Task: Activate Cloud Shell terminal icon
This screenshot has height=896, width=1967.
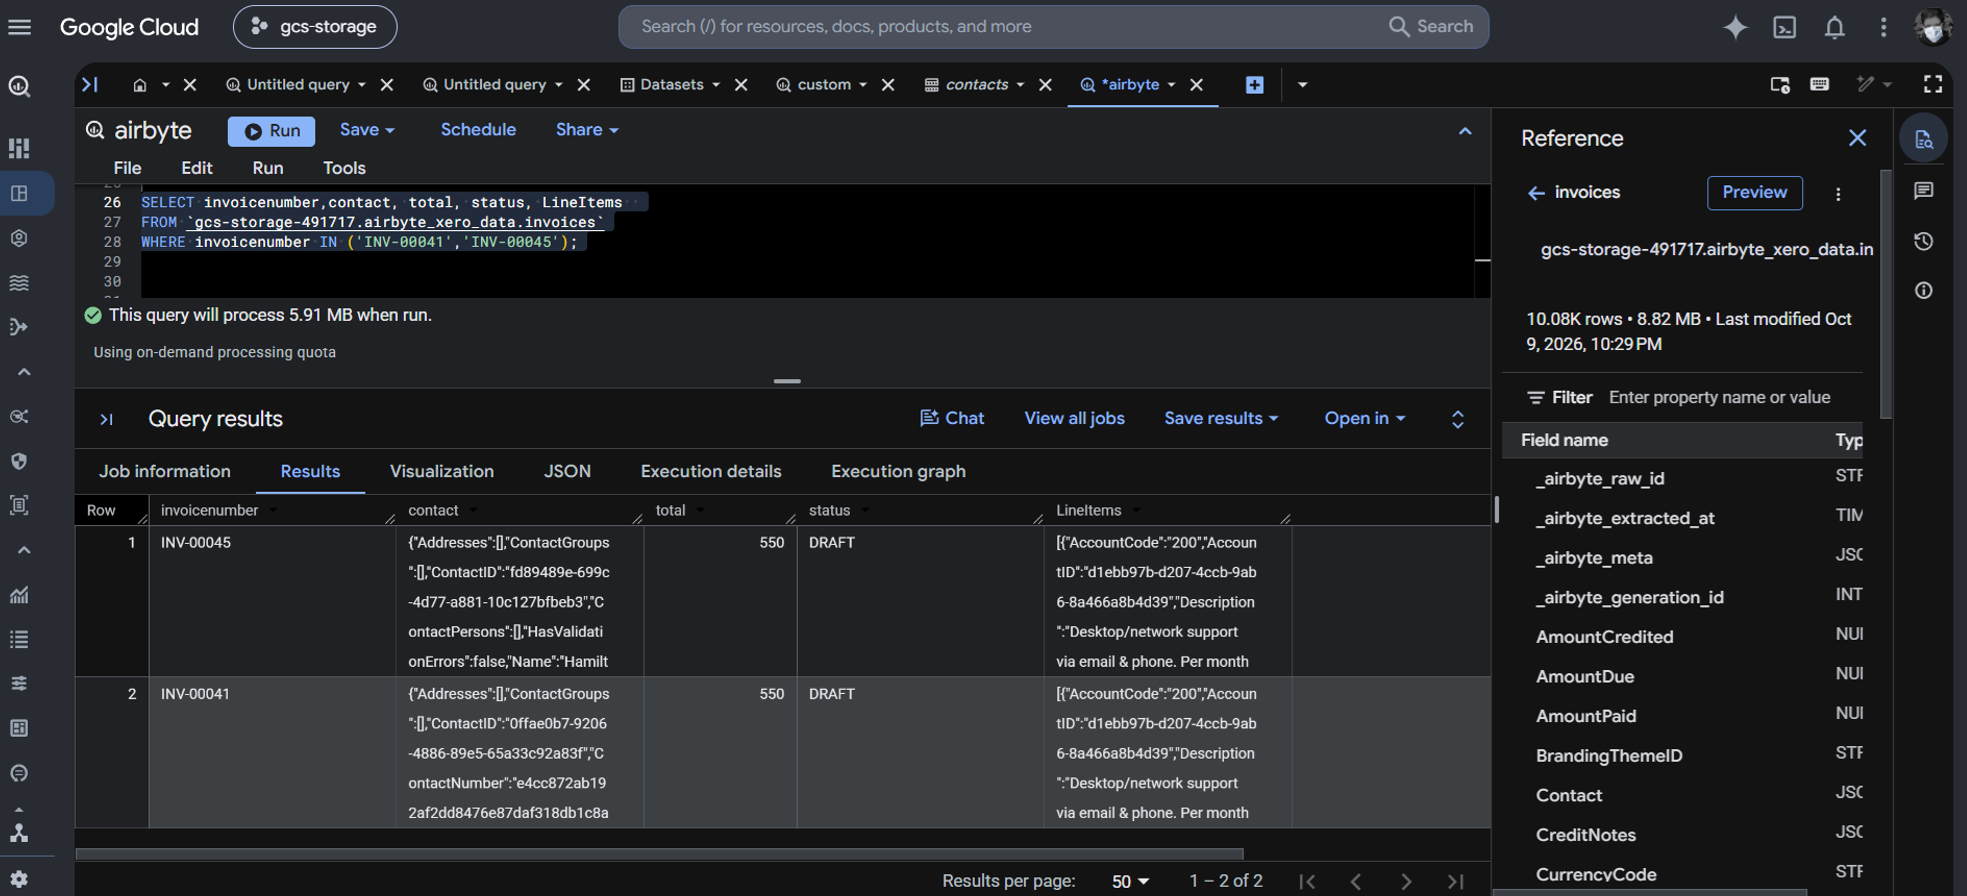Action: tap(1785, 27)
